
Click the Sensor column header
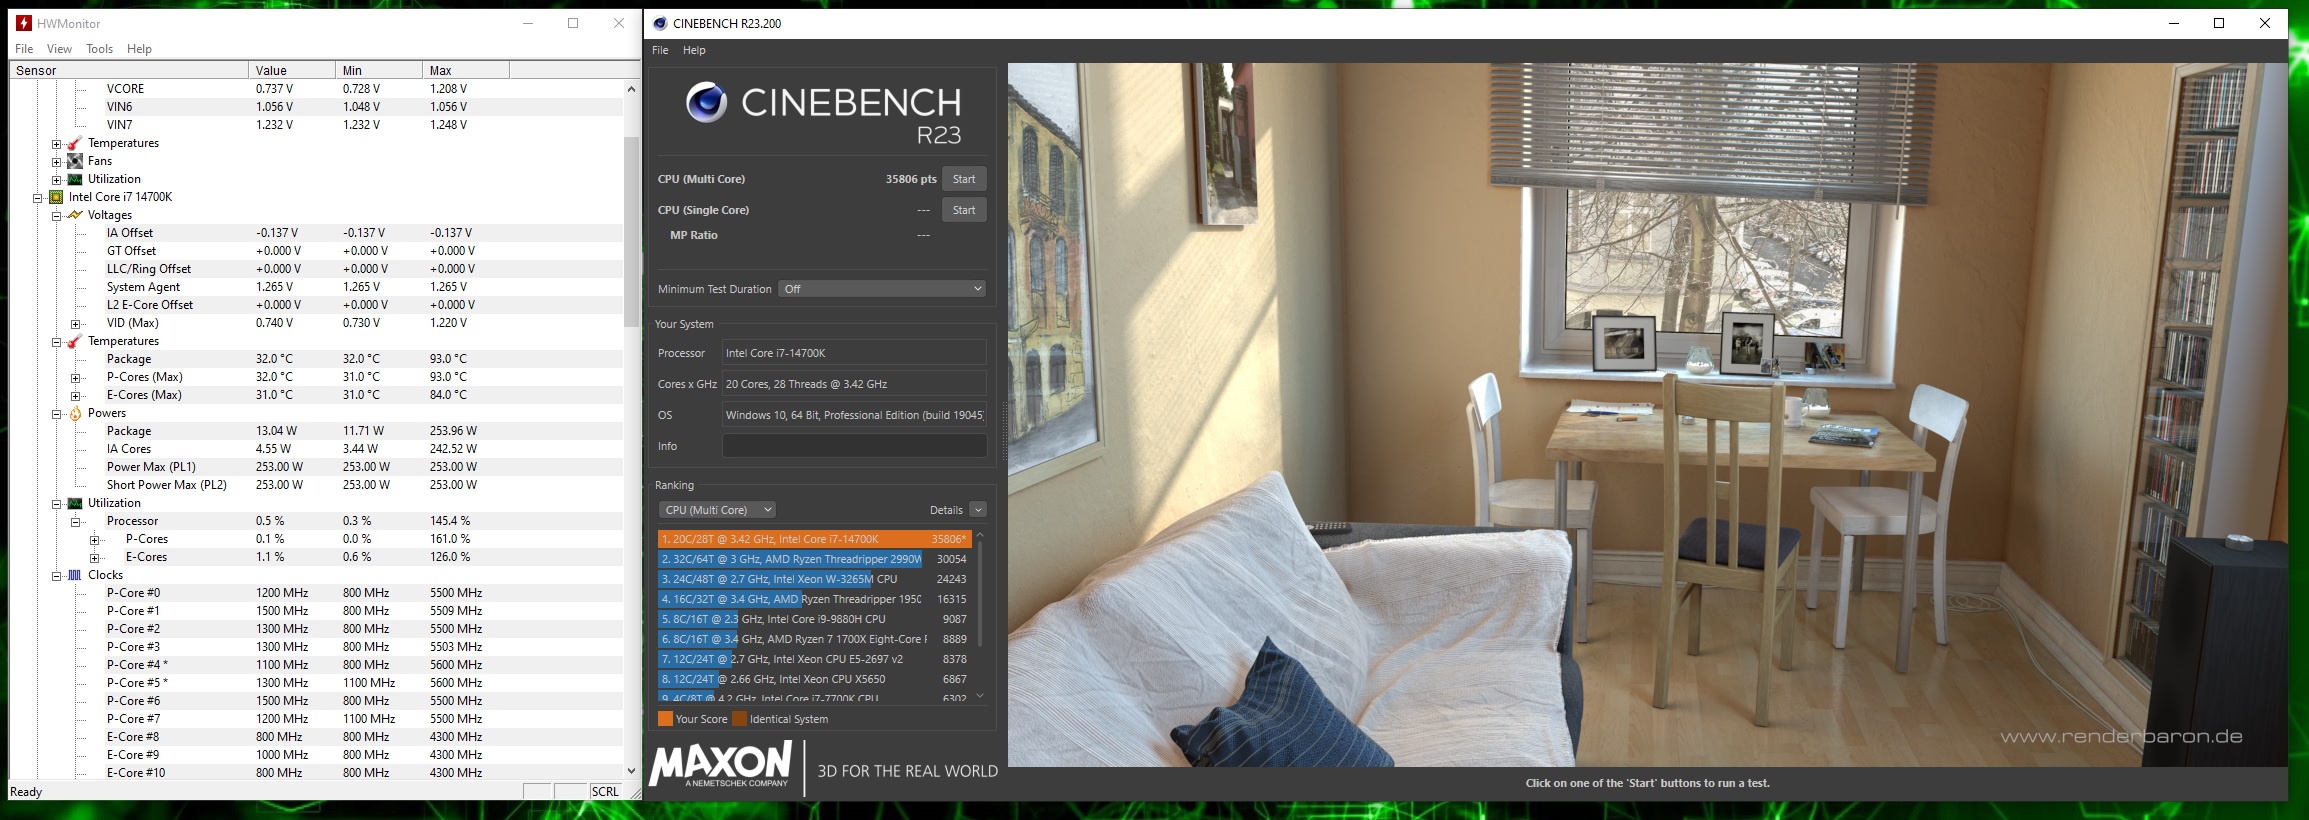(x=129, y=70)
